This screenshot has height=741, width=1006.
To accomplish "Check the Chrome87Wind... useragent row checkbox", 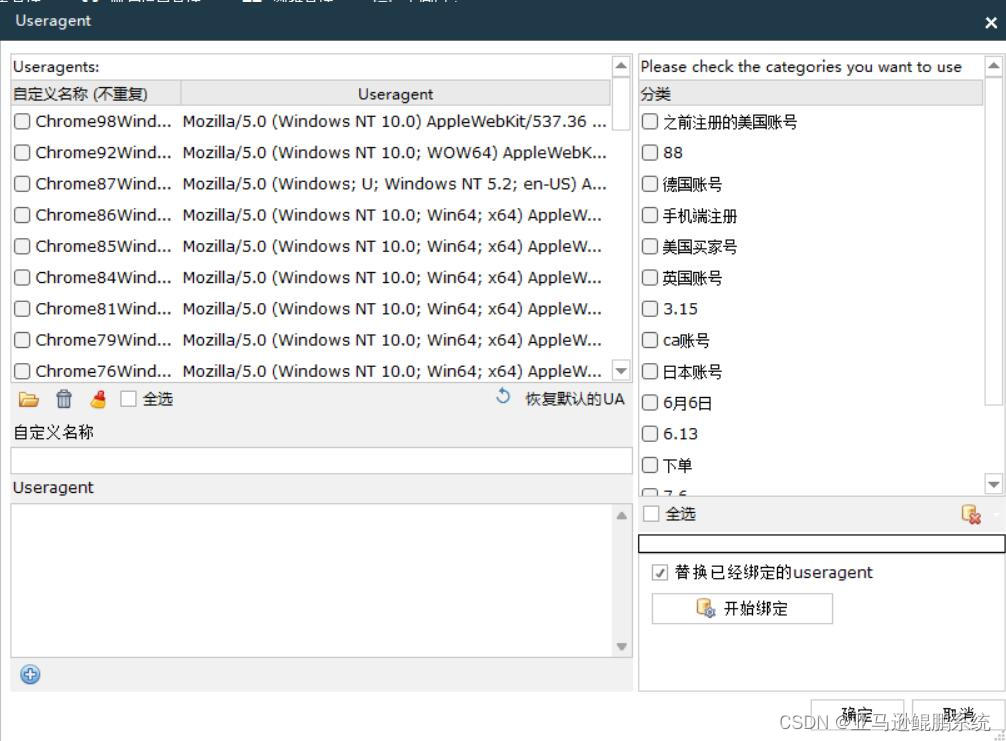I will [x=22, y=184].
